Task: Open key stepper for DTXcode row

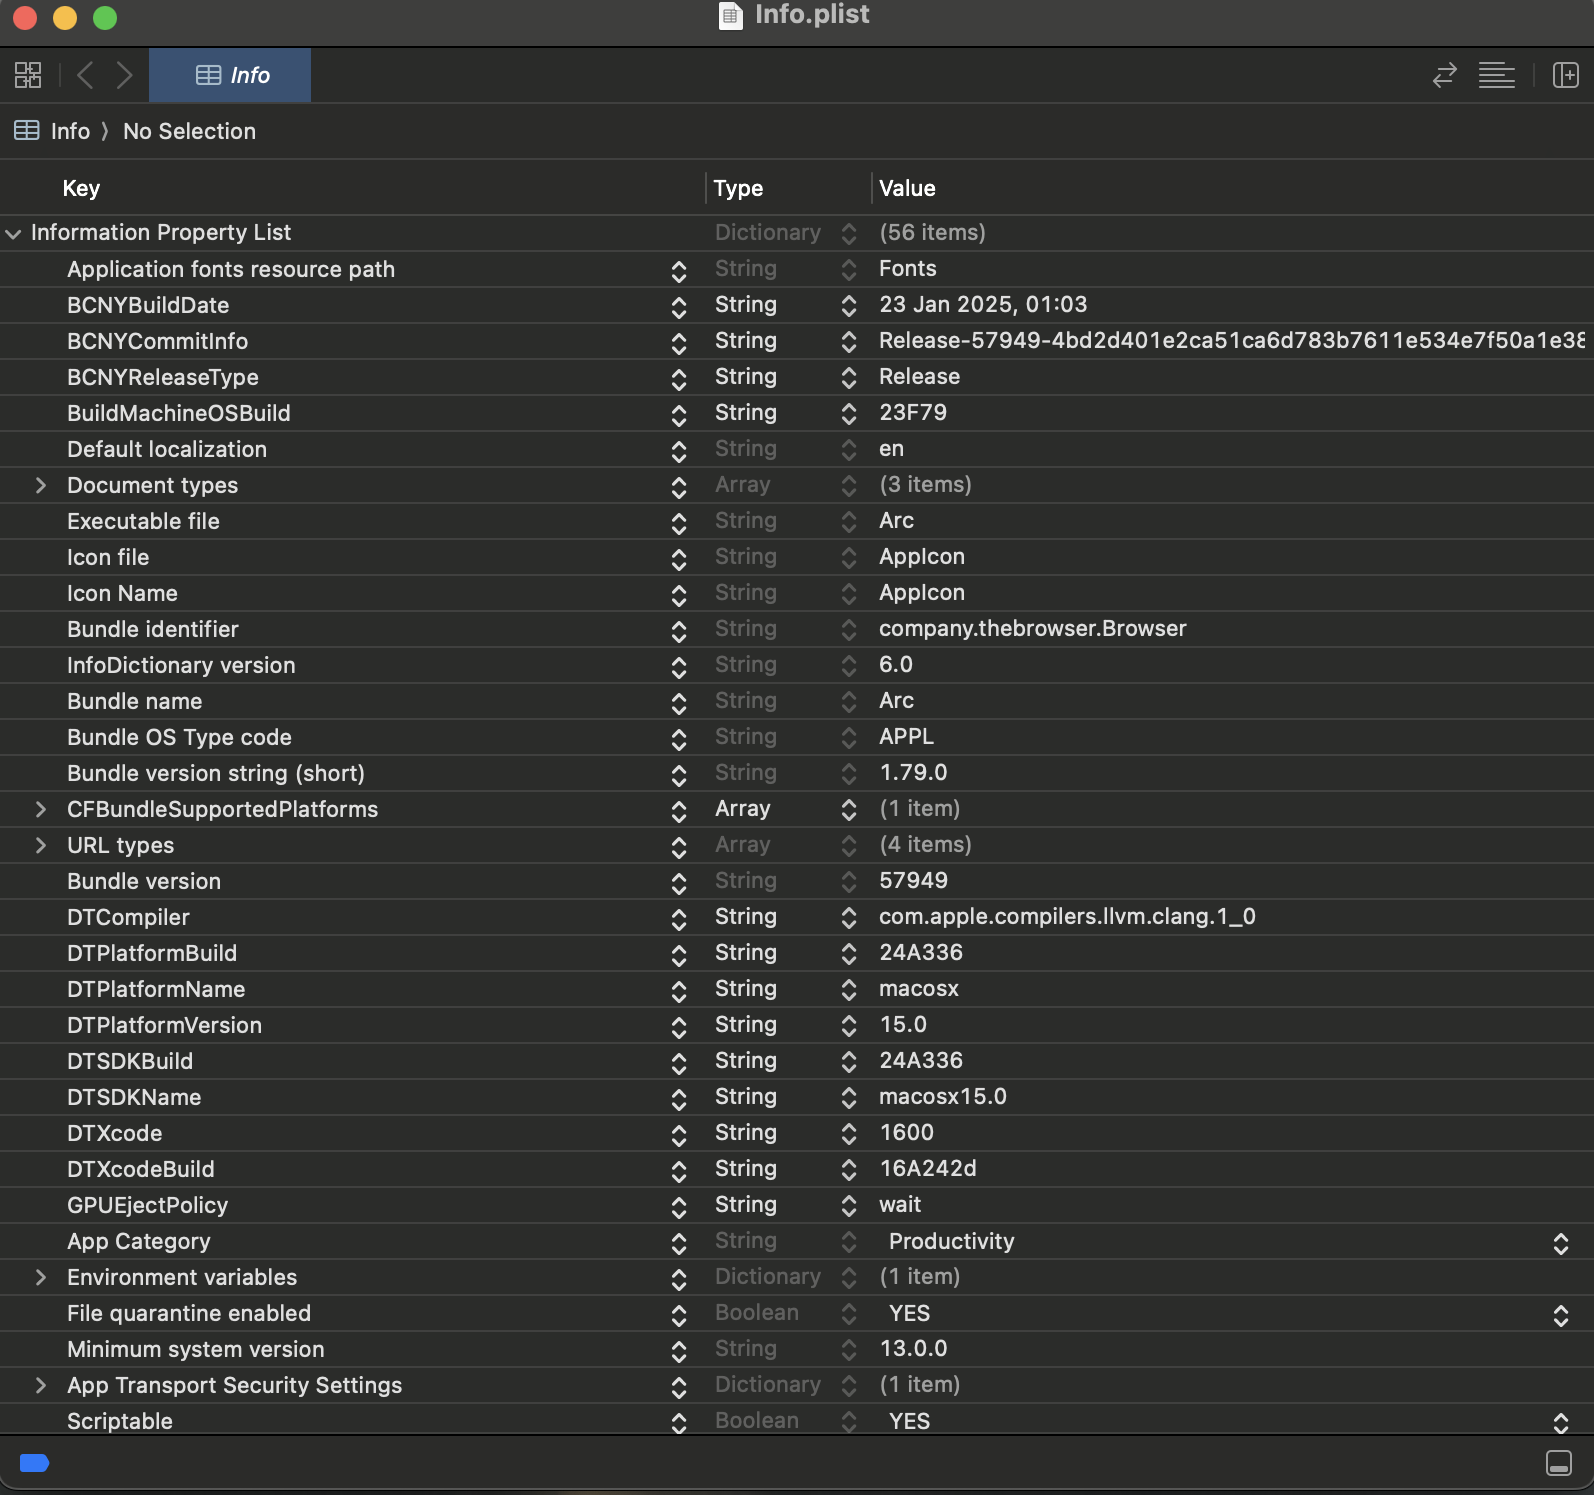Action: coord(679,1134)
